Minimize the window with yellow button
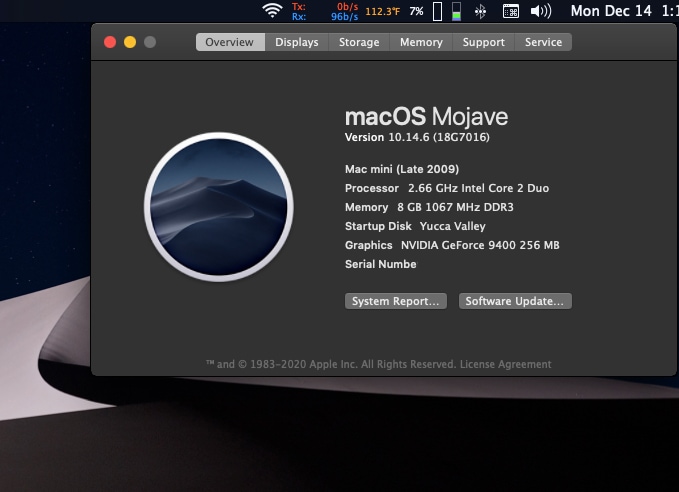This screenshot has width=679, height=492. [x=130, y=42]
